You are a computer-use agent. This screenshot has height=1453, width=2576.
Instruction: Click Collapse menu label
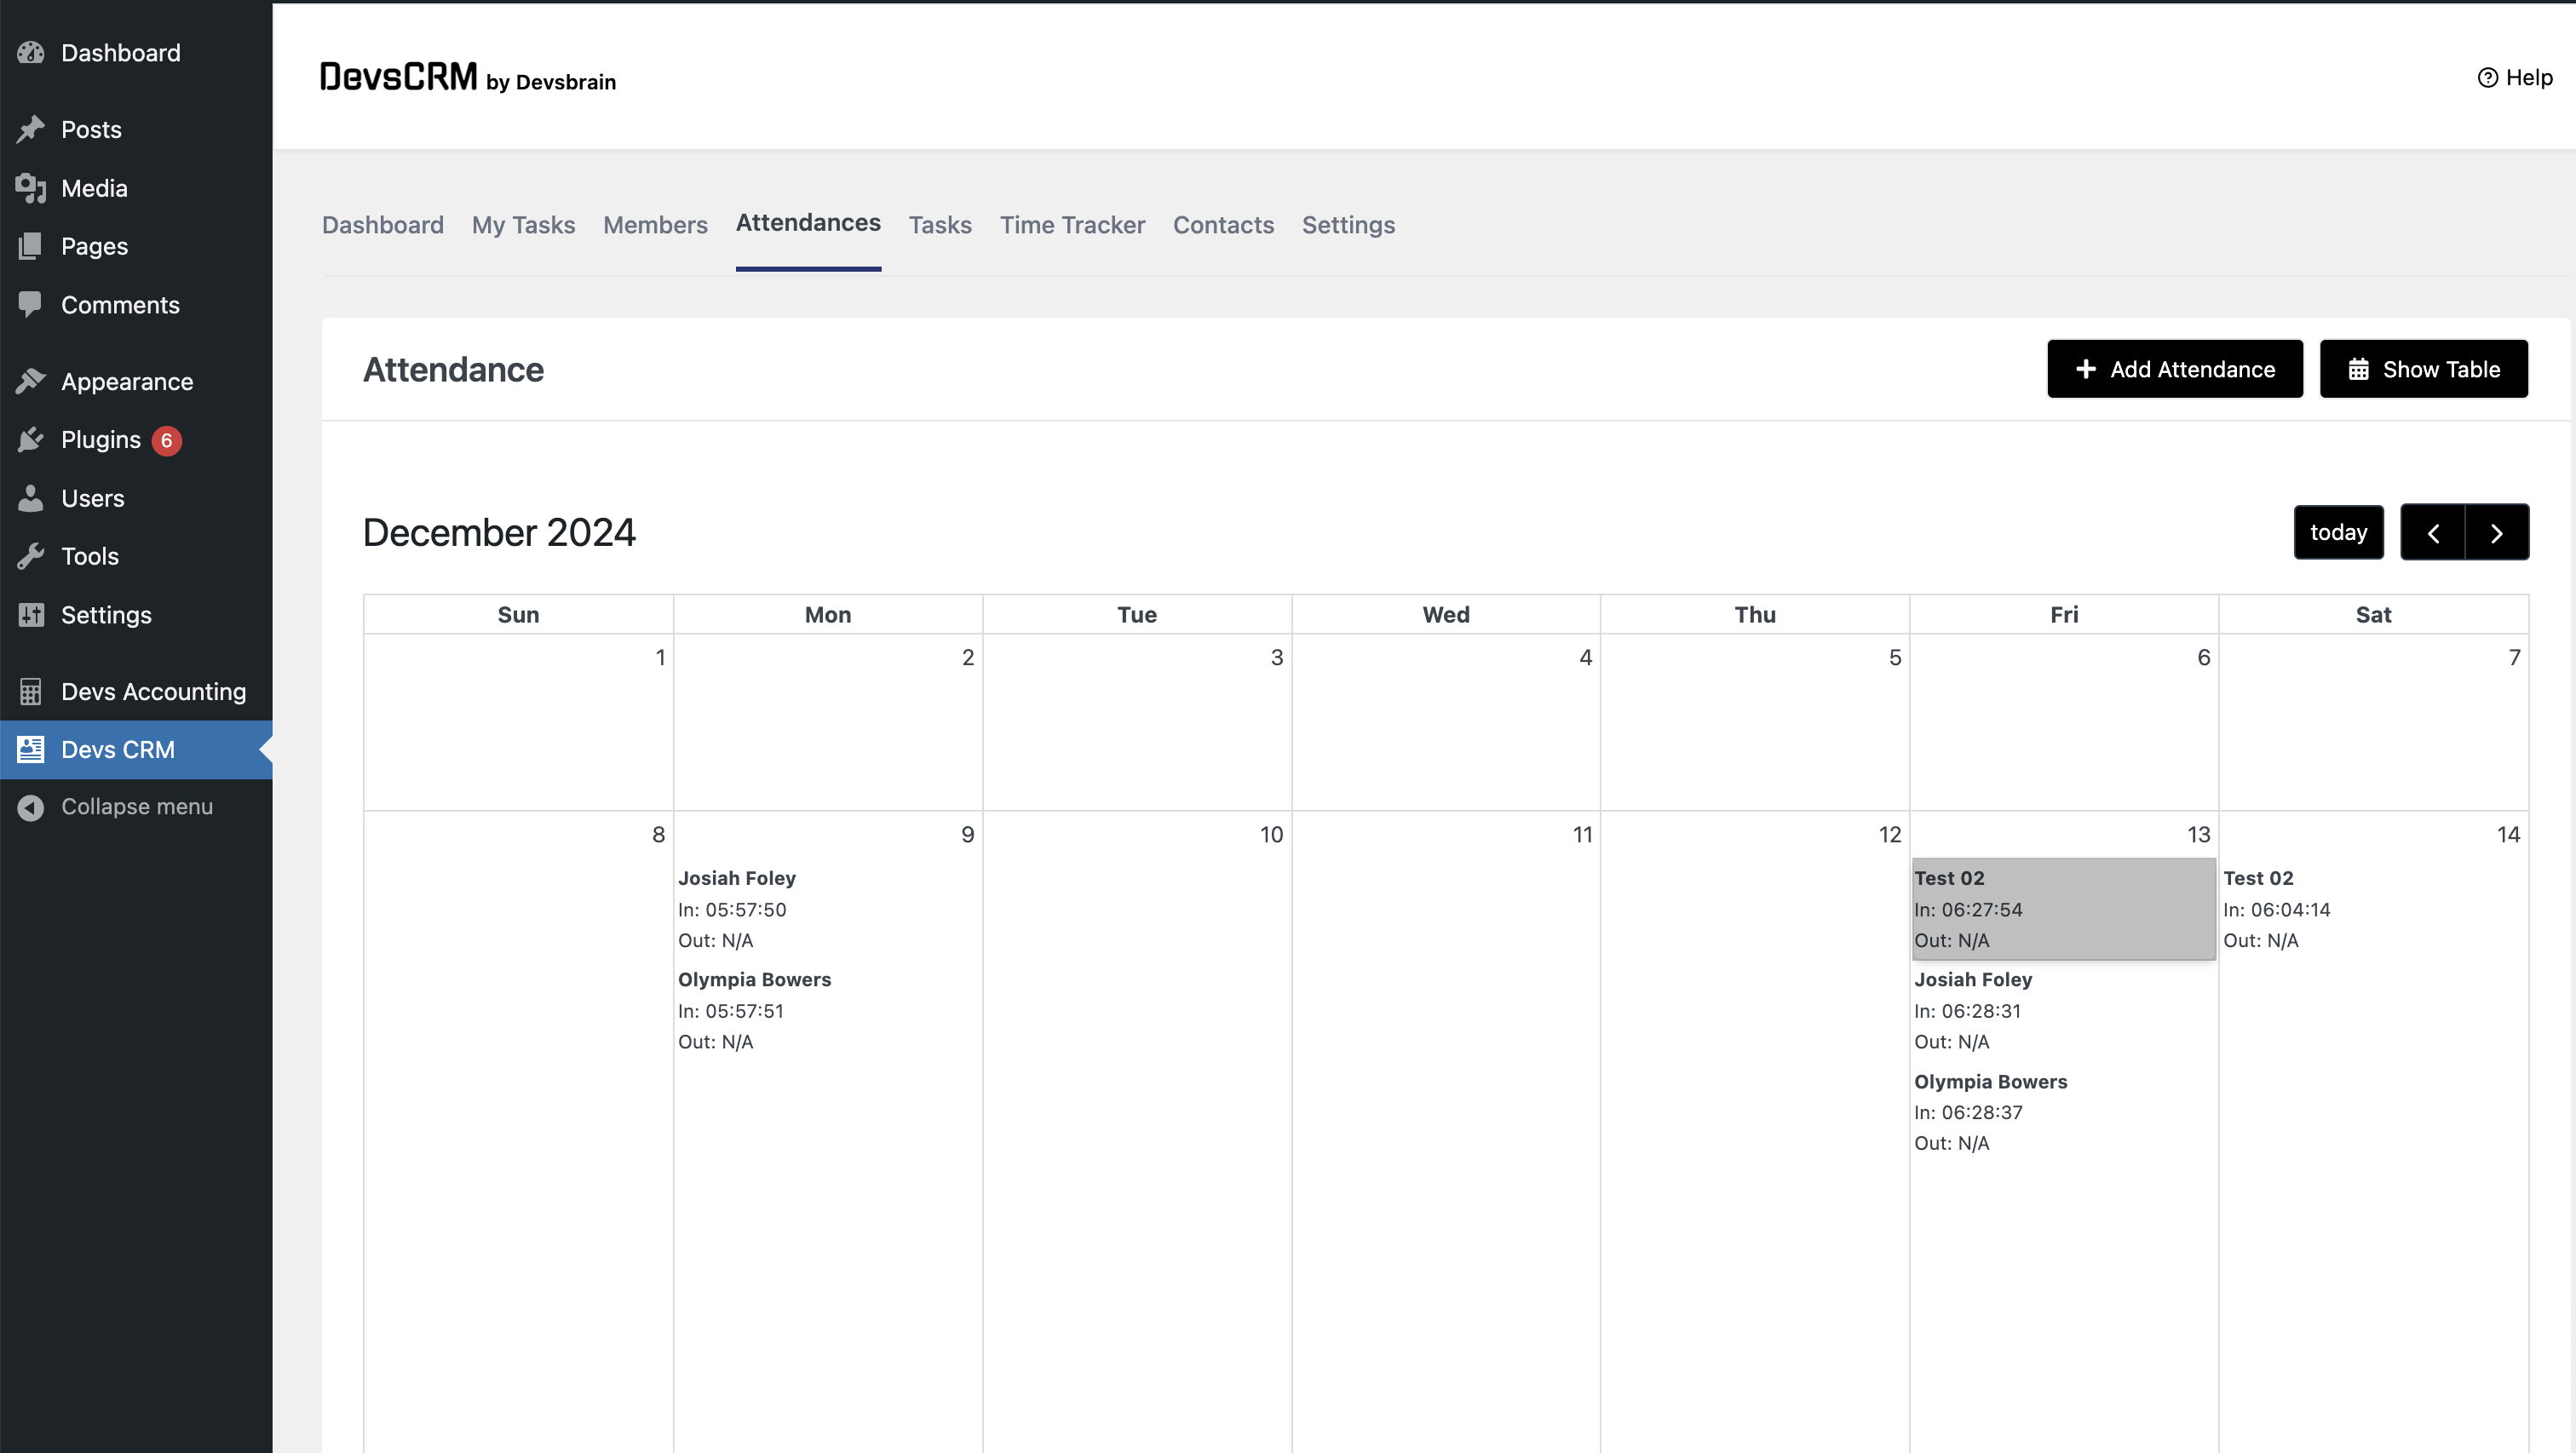coord(137,807)
